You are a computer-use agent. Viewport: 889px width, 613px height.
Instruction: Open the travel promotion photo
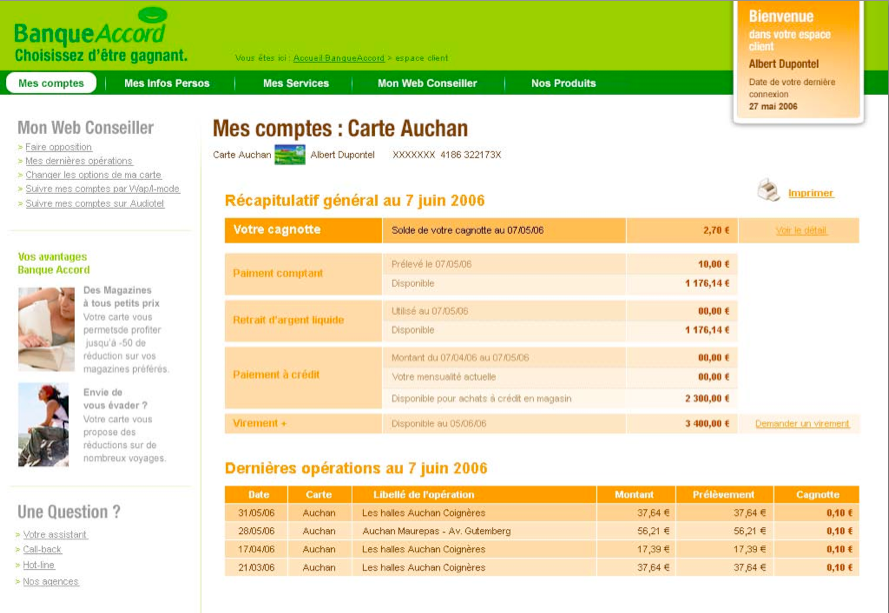pyautogui.click(x=44, y=425)
